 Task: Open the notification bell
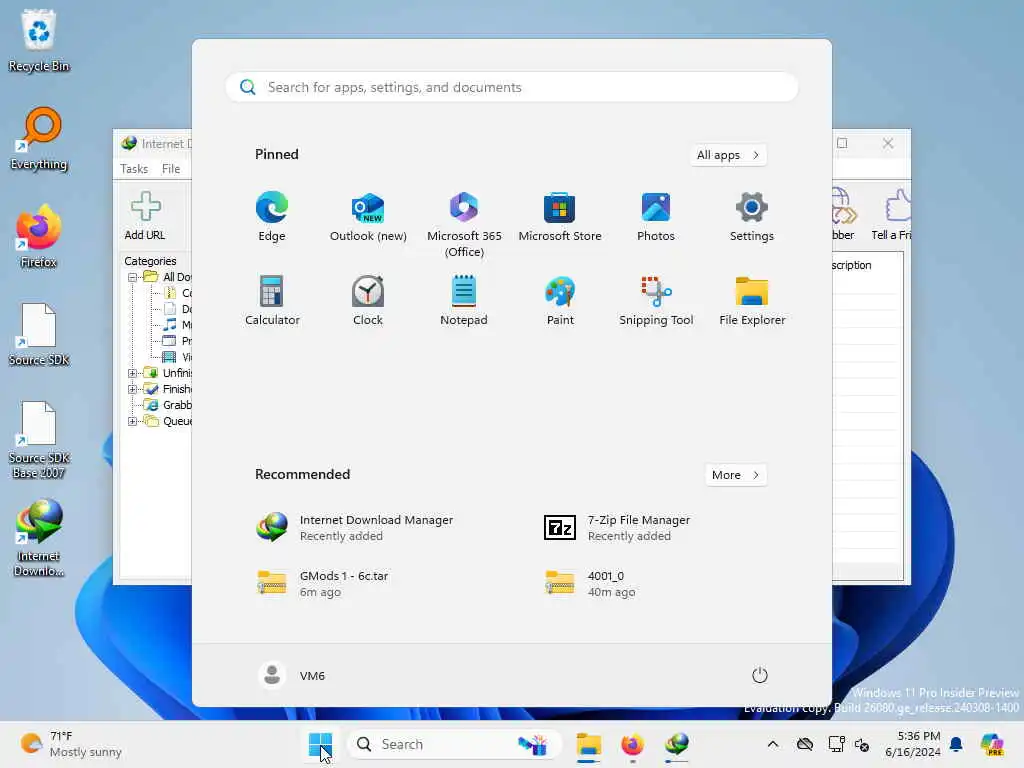click(956, 744)
